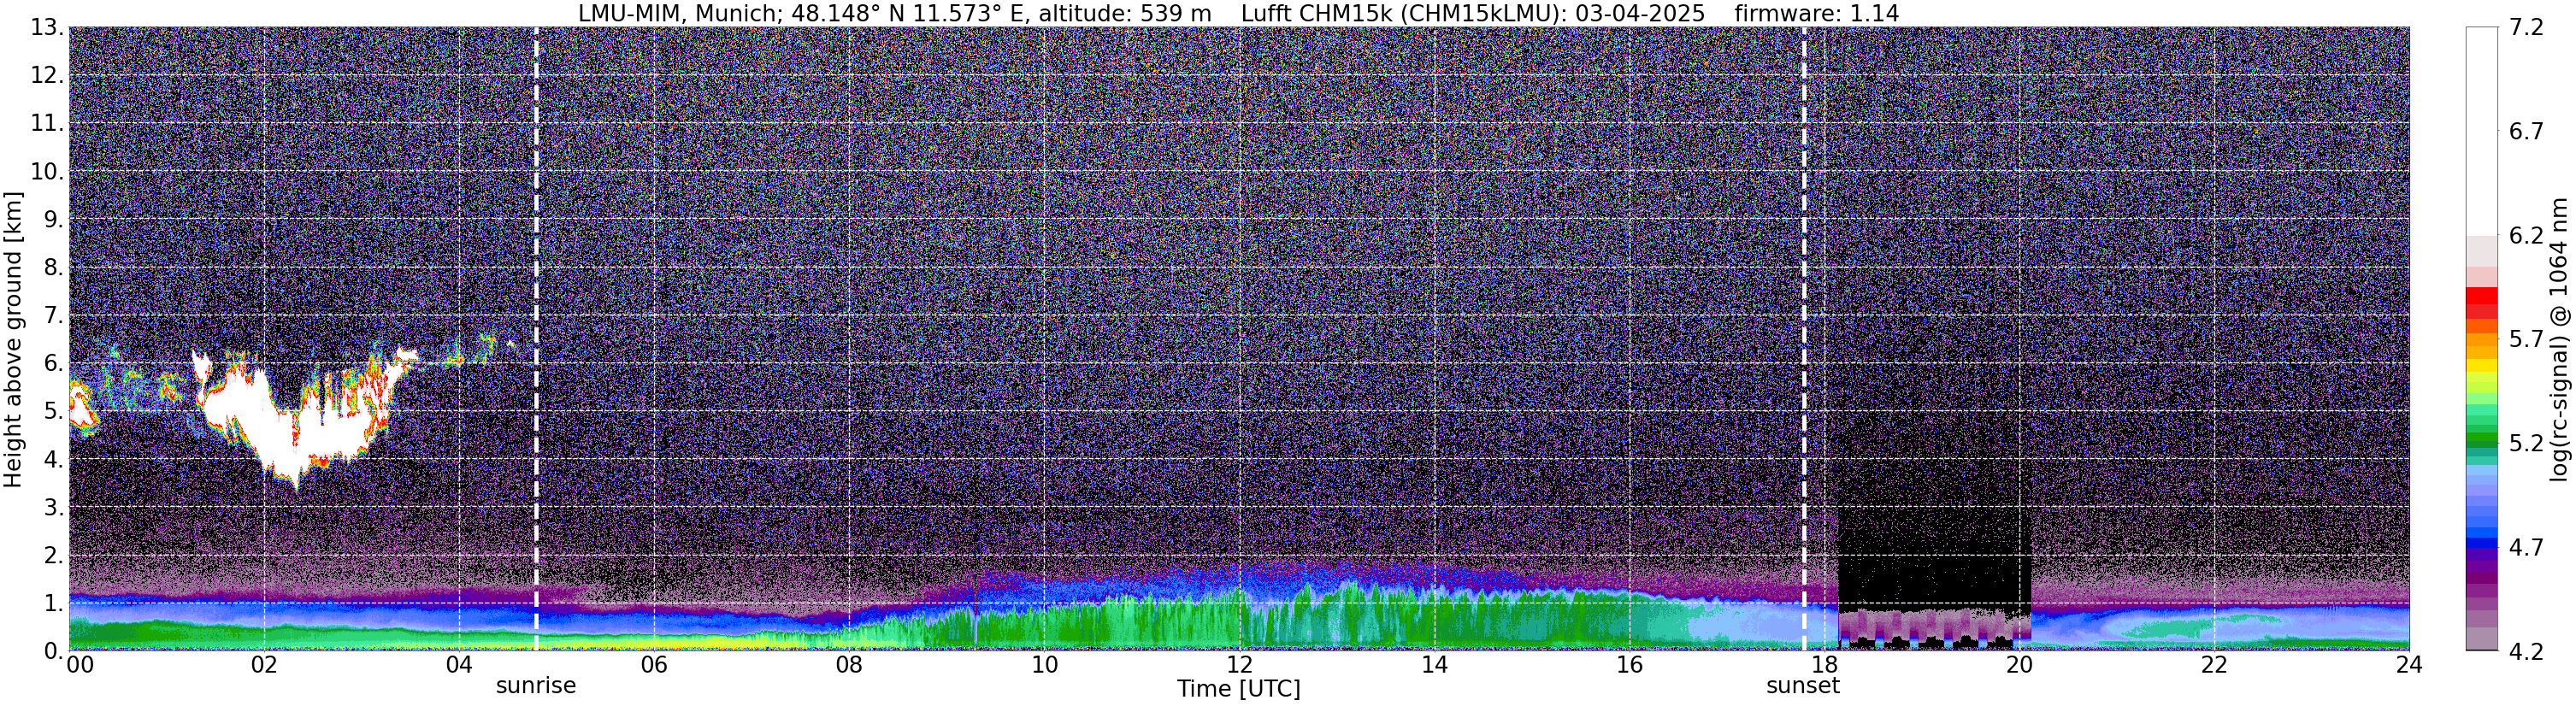Click the height-axis tick label '3.'
2576x706 pixels.
54,508
